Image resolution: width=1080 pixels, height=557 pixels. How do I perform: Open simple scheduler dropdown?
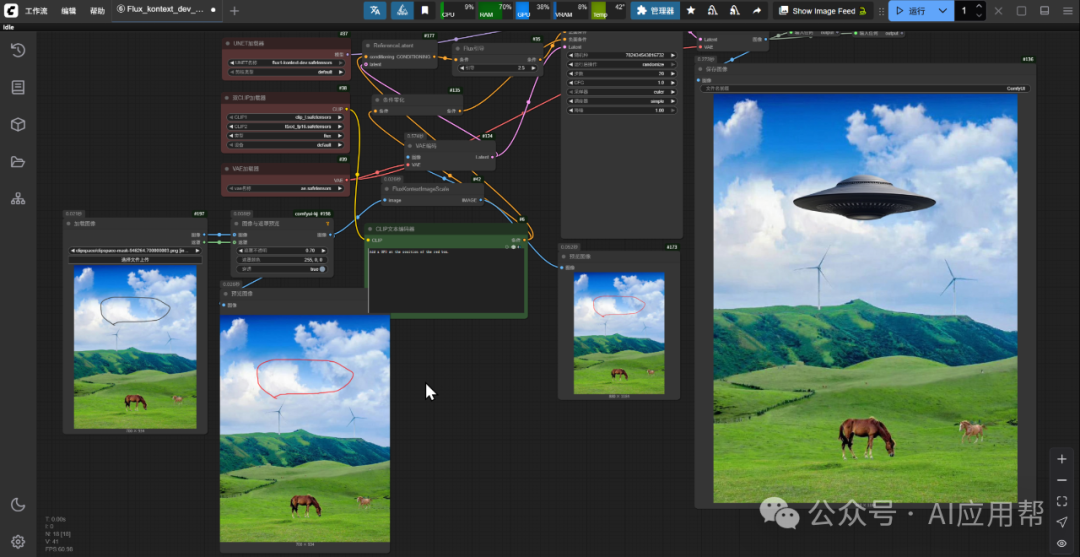coord(622,101)
